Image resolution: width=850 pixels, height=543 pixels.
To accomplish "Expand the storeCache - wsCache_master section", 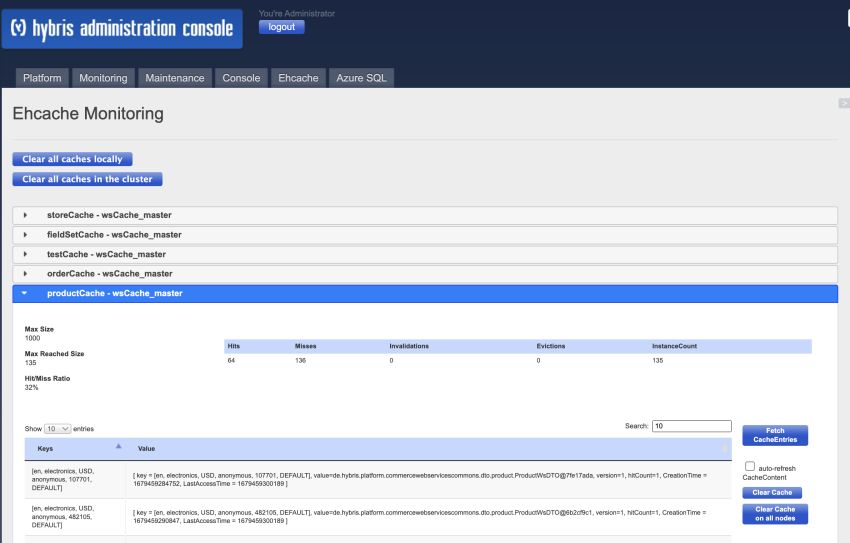I will (425, 215).
